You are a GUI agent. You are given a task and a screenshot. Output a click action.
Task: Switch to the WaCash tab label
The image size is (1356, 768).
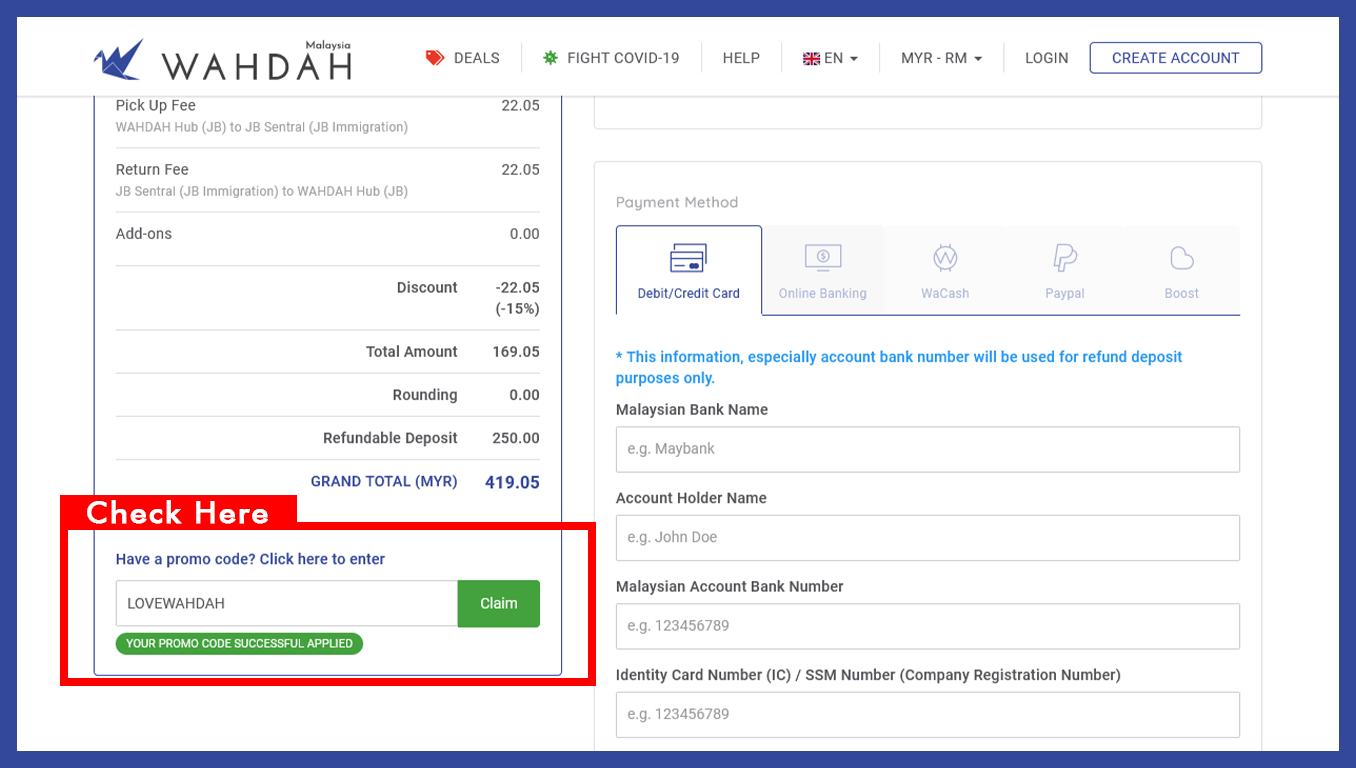pos(945,293)
